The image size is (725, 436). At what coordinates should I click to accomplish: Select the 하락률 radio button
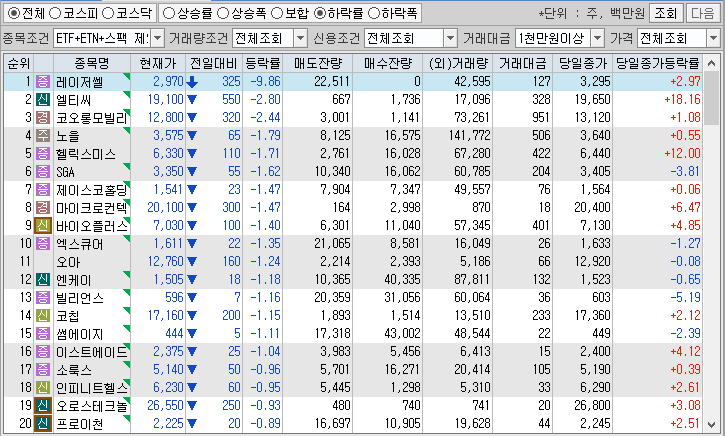pyautogui.click(x=319, y=13)
